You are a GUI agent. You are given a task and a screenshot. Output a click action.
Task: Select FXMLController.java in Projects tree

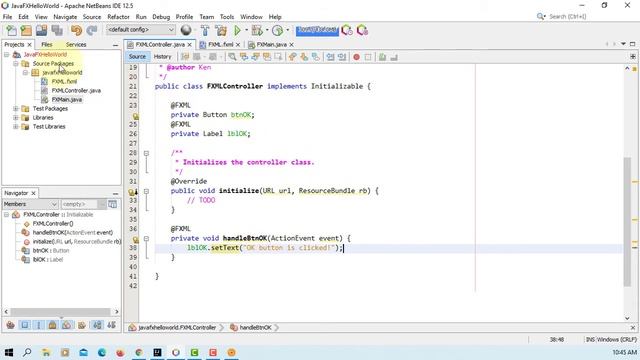[76, 91]
